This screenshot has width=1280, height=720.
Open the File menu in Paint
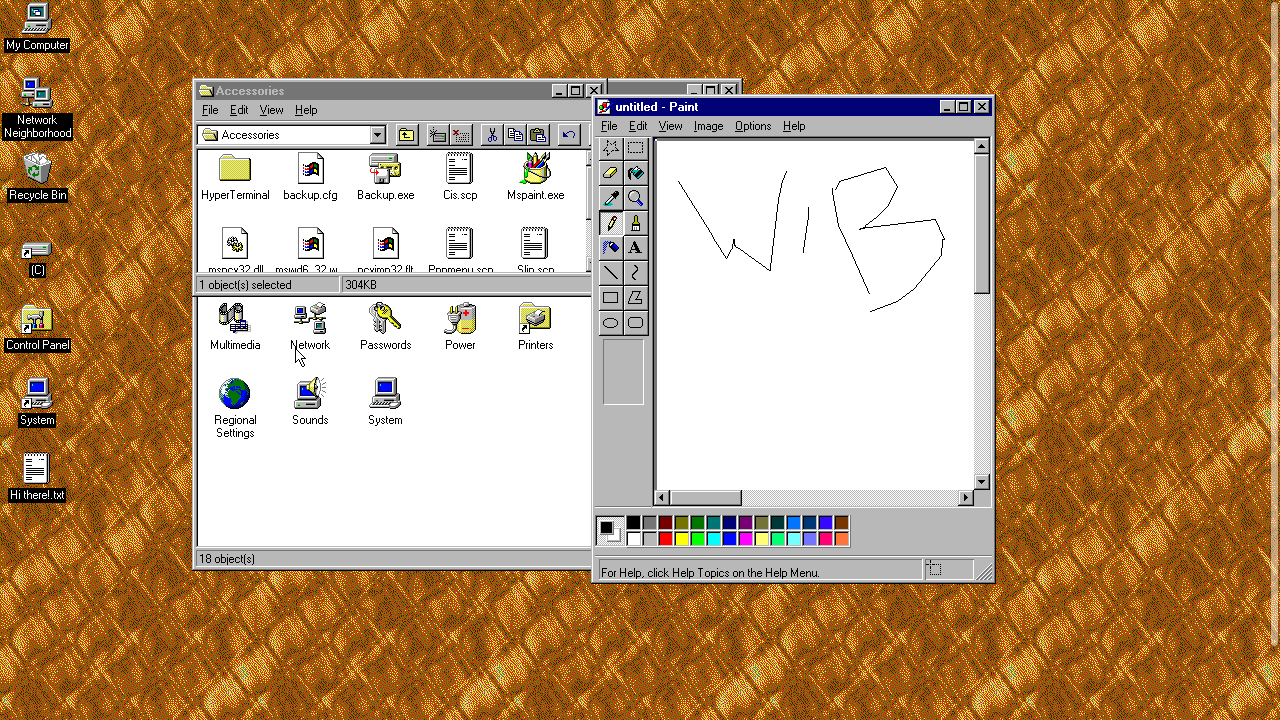(609, 126)
